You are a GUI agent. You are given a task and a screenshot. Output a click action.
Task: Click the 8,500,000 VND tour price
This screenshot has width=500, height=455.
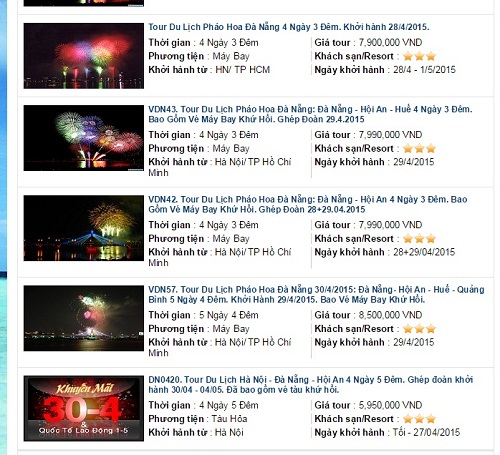pos(390,315)
